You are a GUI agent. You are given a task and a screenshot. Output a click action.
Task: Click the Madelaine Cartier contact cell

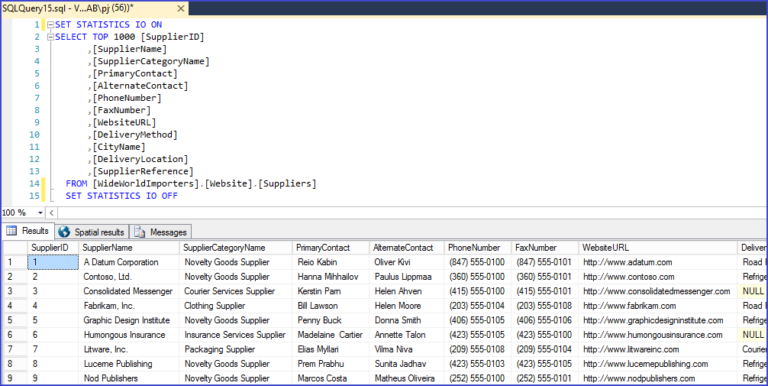[331, 335]
